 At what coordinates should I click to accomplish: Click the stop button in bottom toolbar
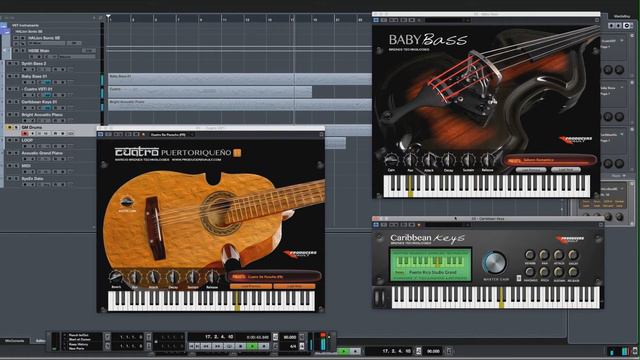[355, 351]
